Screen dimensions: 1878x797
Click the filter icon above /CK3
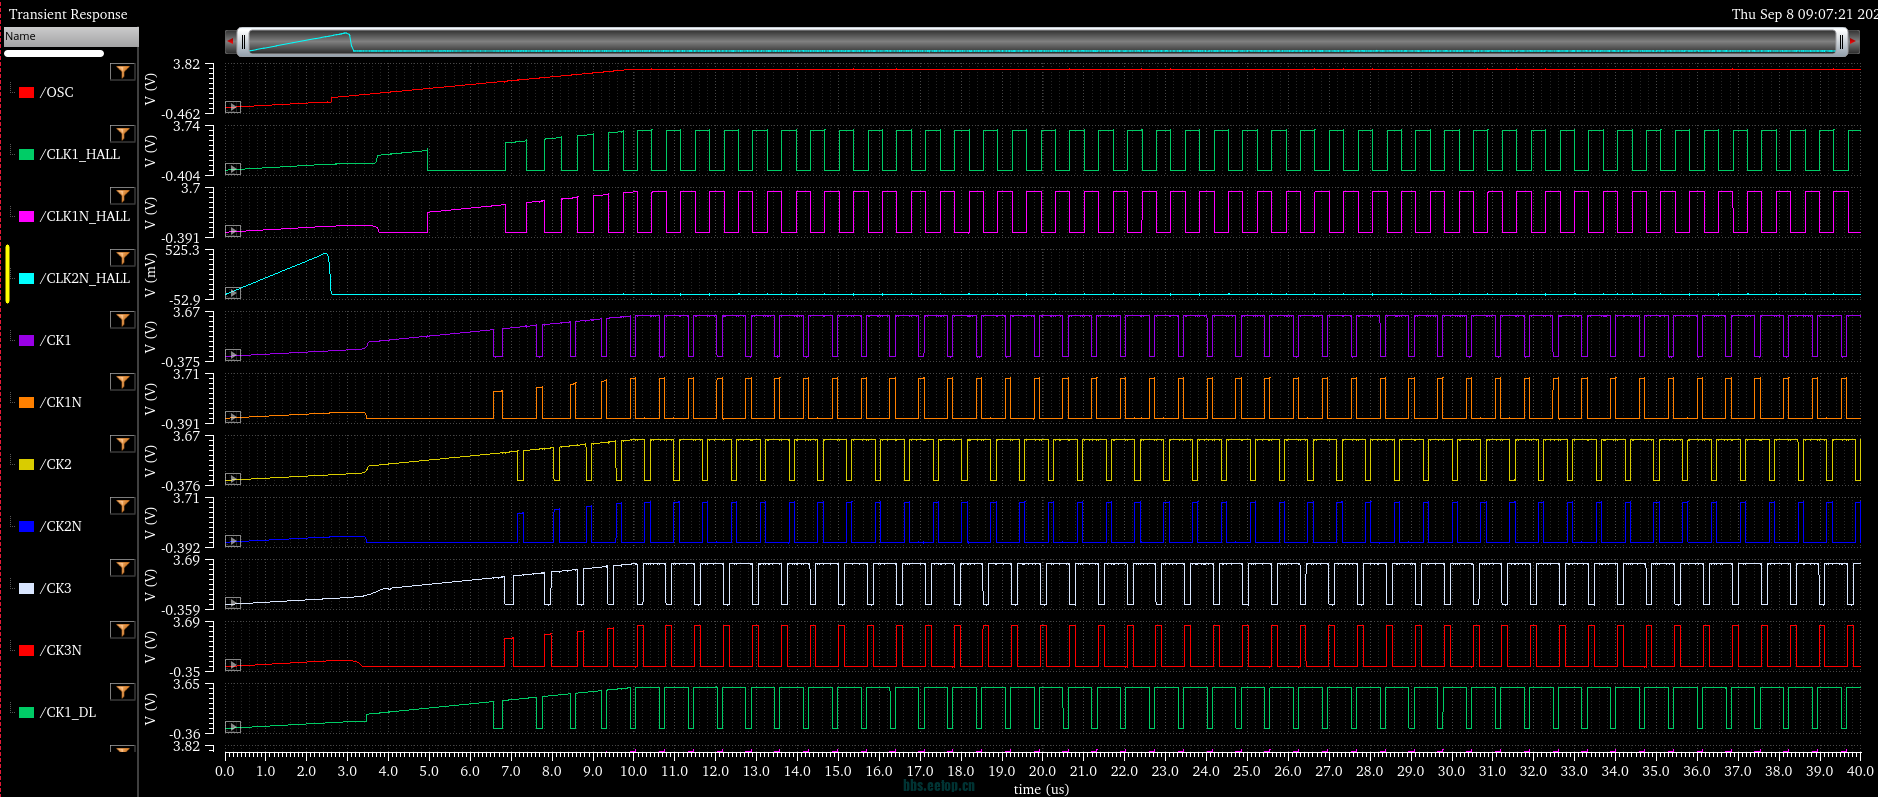(122, 568)
